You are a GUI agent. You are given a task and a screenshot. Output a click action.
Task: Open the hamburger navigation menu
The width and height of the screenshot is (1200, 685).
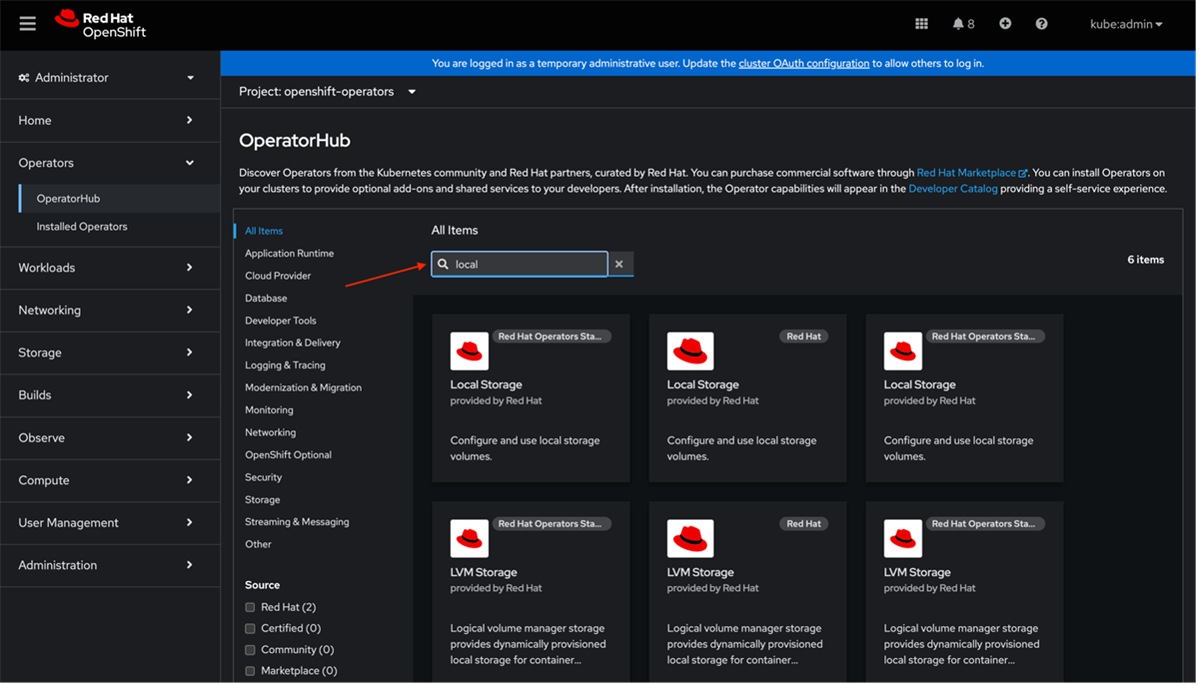(27, 23)
